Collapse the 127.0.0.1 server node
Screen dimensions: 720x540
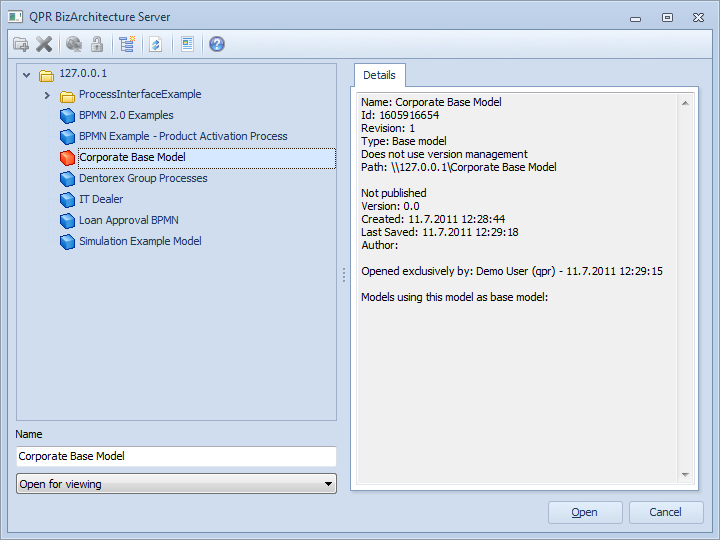pos(26,75)
